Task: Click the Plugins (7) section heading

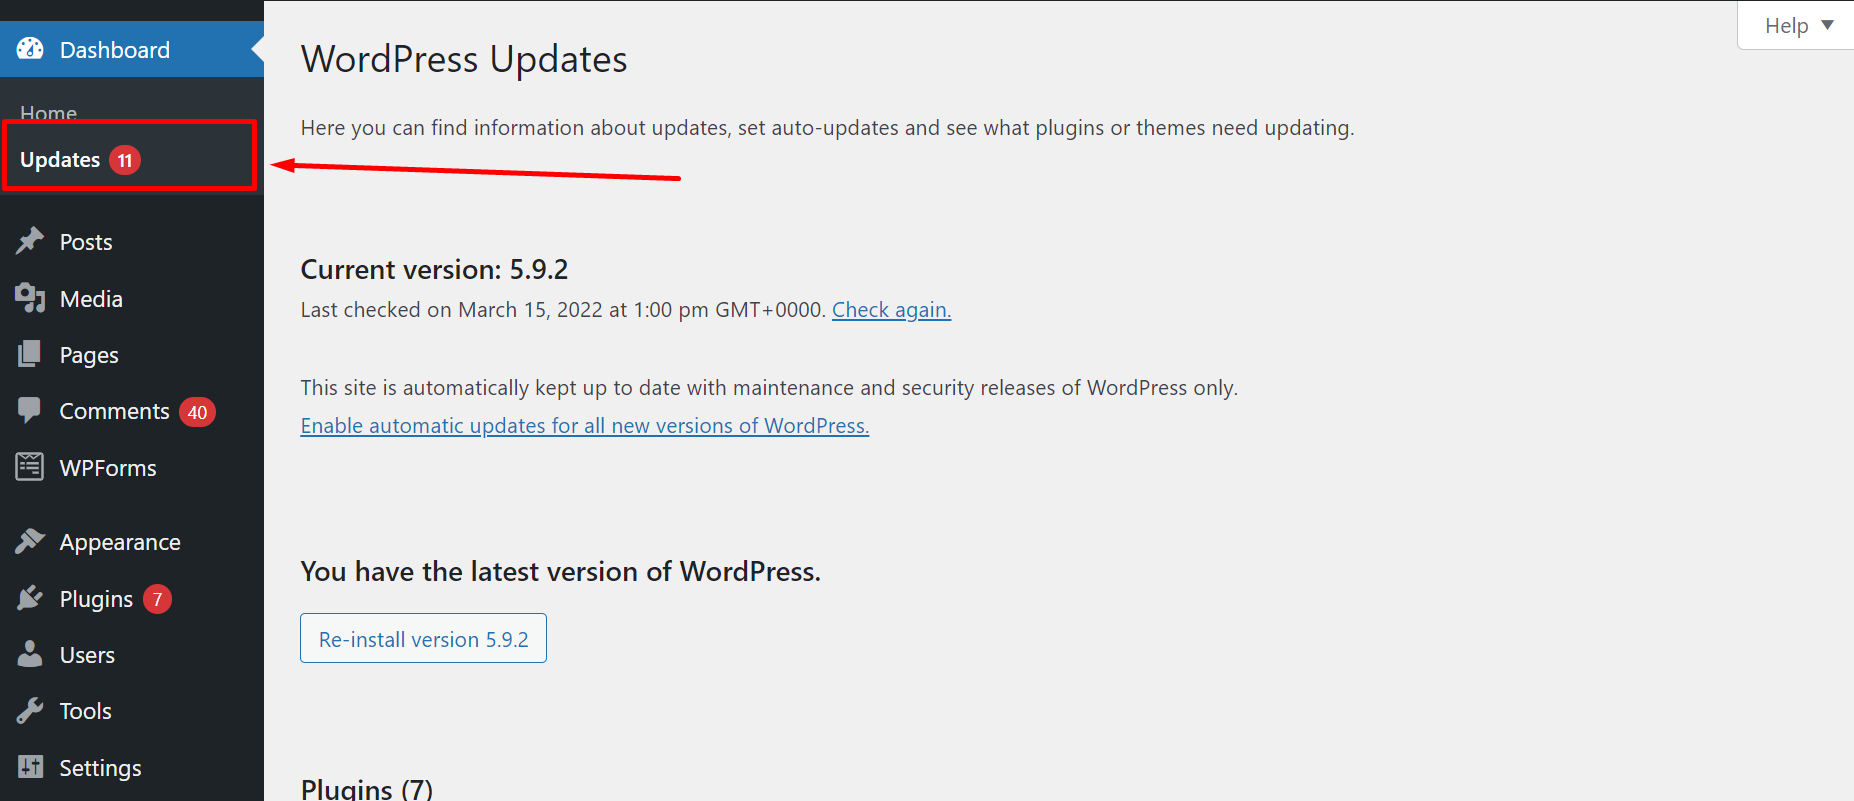Action: [367, 788]
